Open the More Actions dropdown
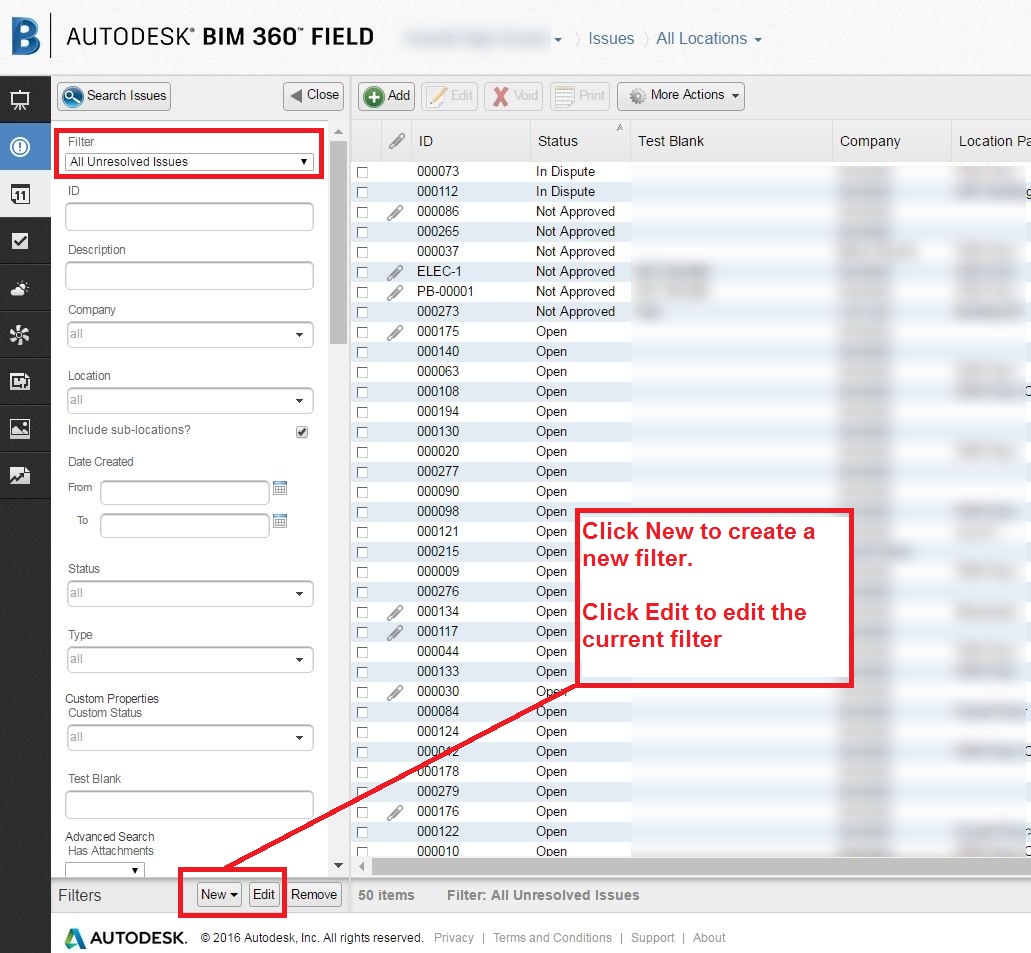The height and width of the screenshot is (953, 1031). point(681,96)
